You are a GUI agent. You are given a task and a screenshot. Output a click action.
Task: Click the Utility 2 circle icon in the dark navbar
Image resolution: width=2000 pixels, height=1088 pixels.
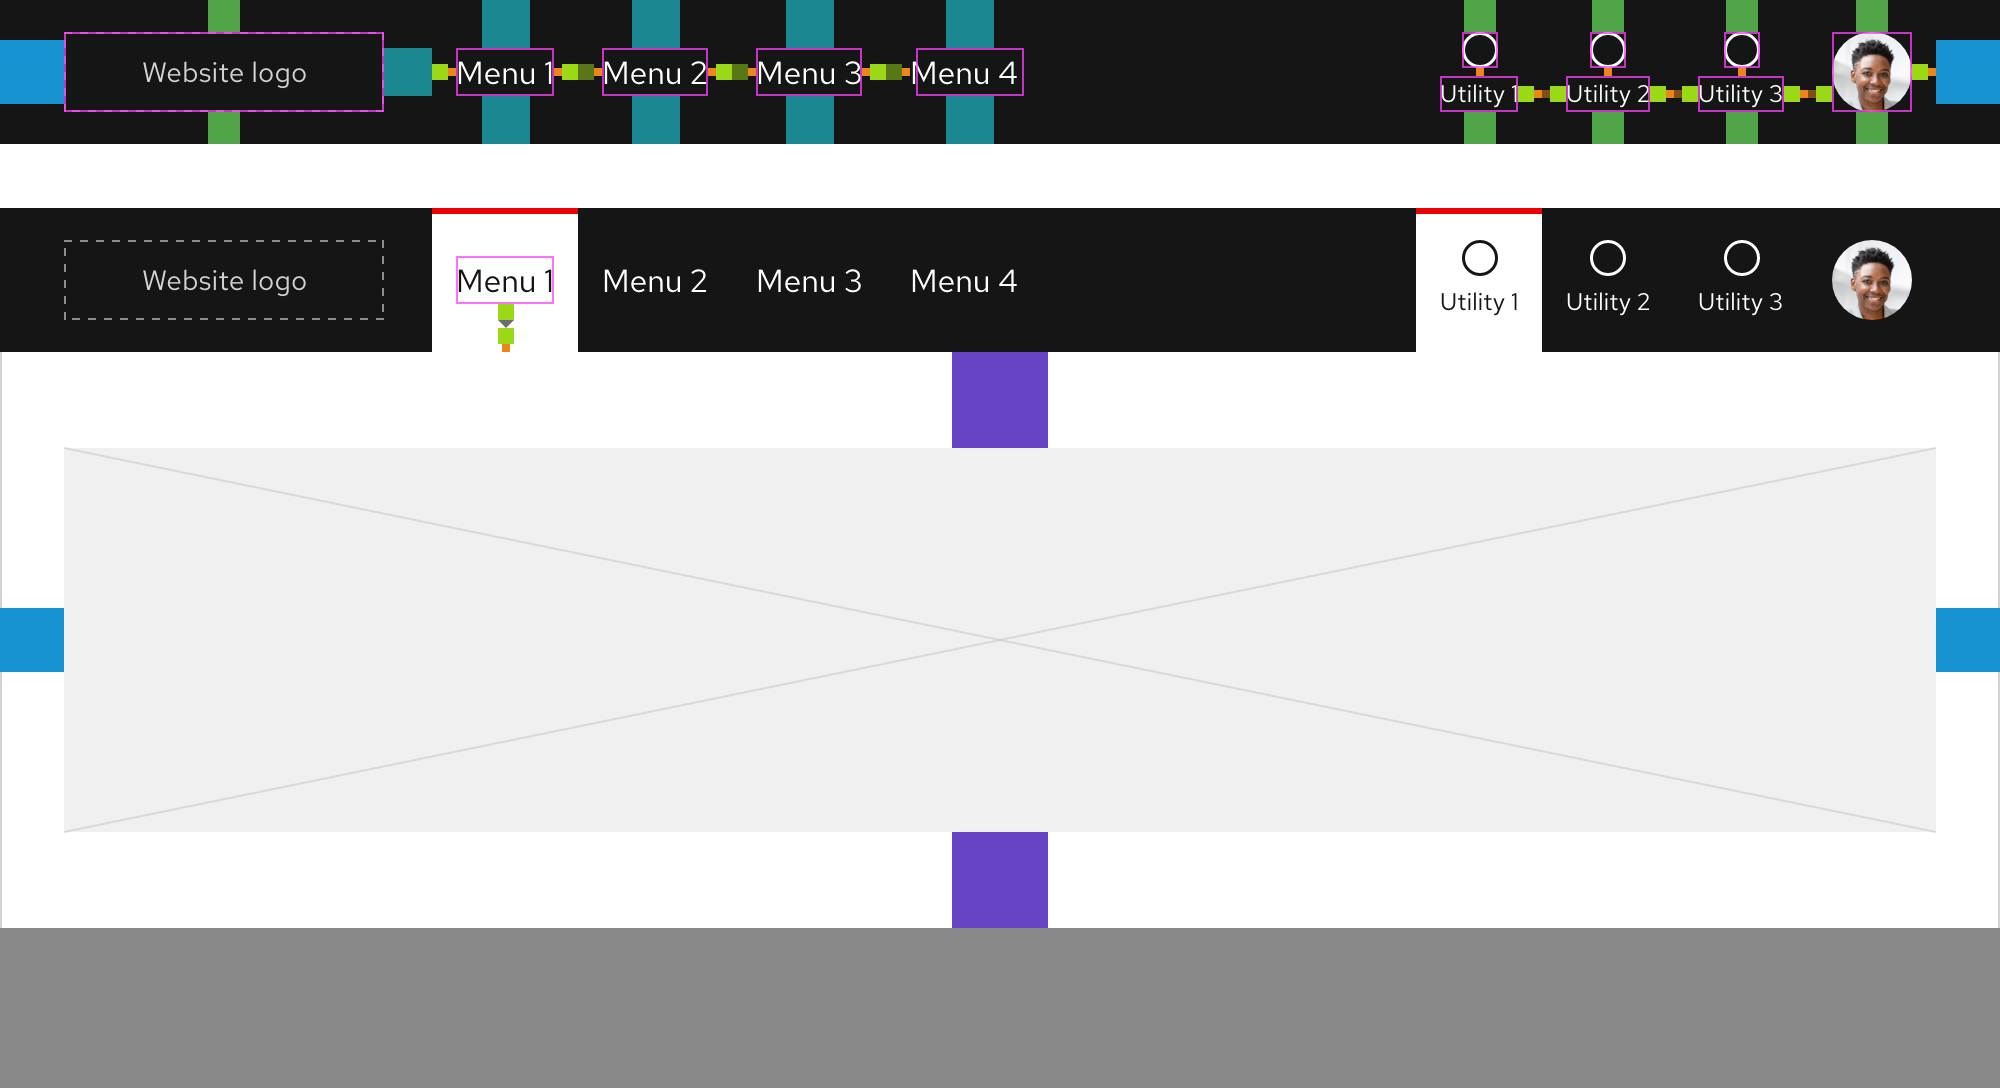(x=1608, y=259)
